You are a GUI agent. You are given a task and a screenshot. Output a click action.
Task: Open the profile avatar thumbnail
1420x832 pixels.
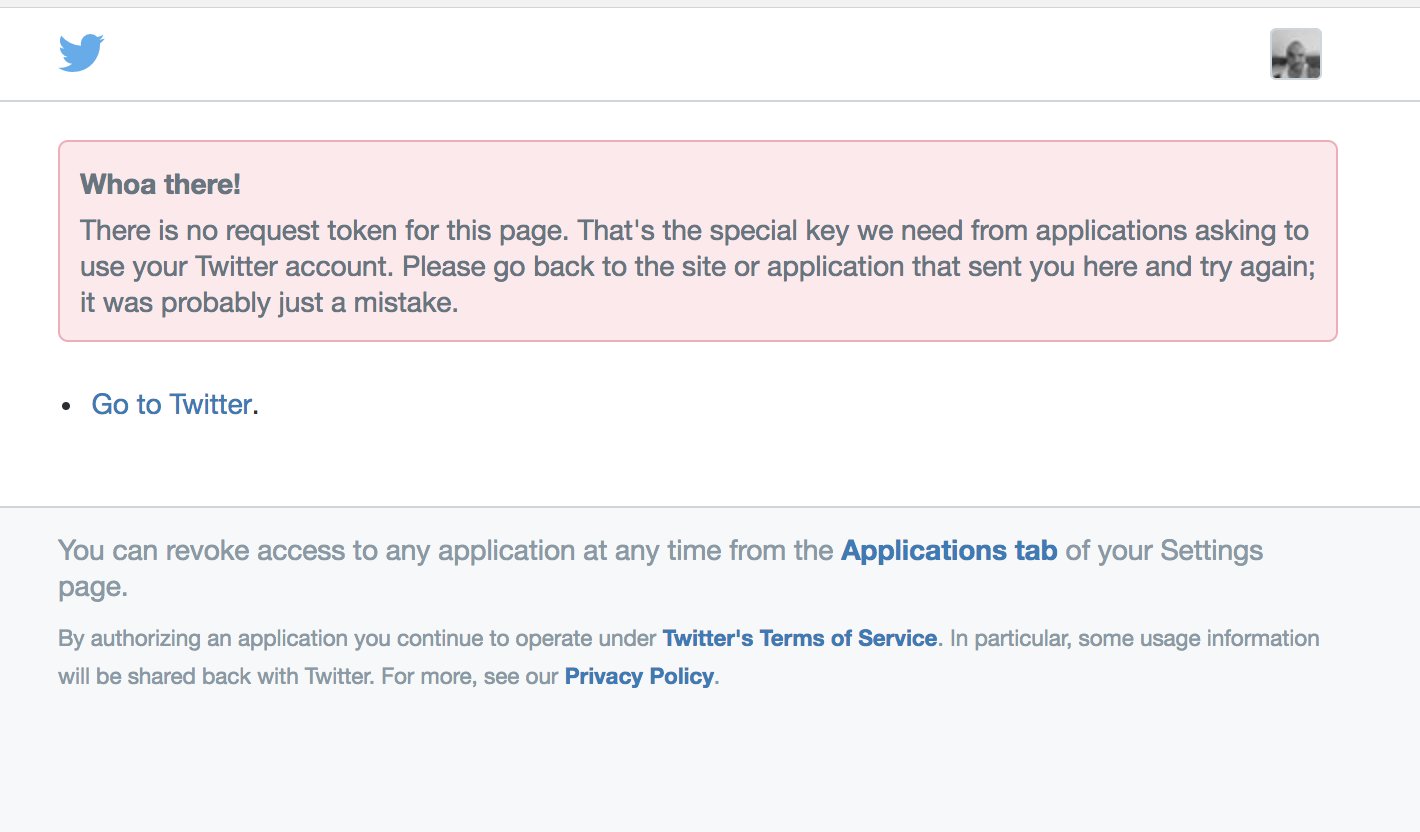pyautogui.click(x=1295, y=54)
